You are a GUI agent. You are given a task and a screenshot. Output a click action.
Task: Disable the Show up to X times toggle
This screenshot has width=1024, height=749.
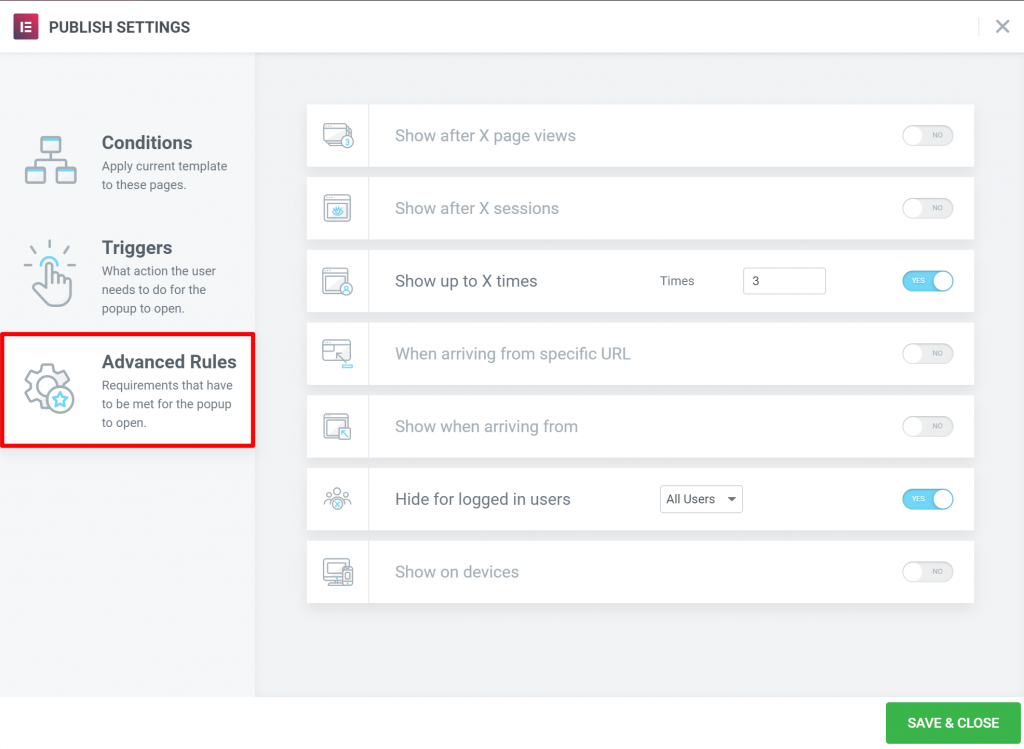click(x=927, y=281)
